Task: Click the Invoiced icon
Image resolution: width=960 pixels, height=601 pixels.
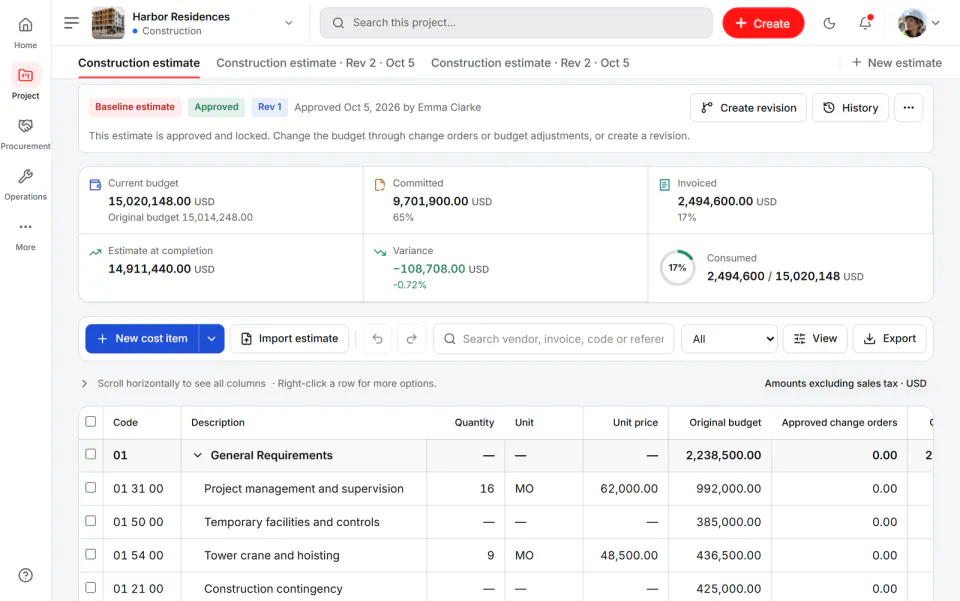Action: (x=664, y=185)
